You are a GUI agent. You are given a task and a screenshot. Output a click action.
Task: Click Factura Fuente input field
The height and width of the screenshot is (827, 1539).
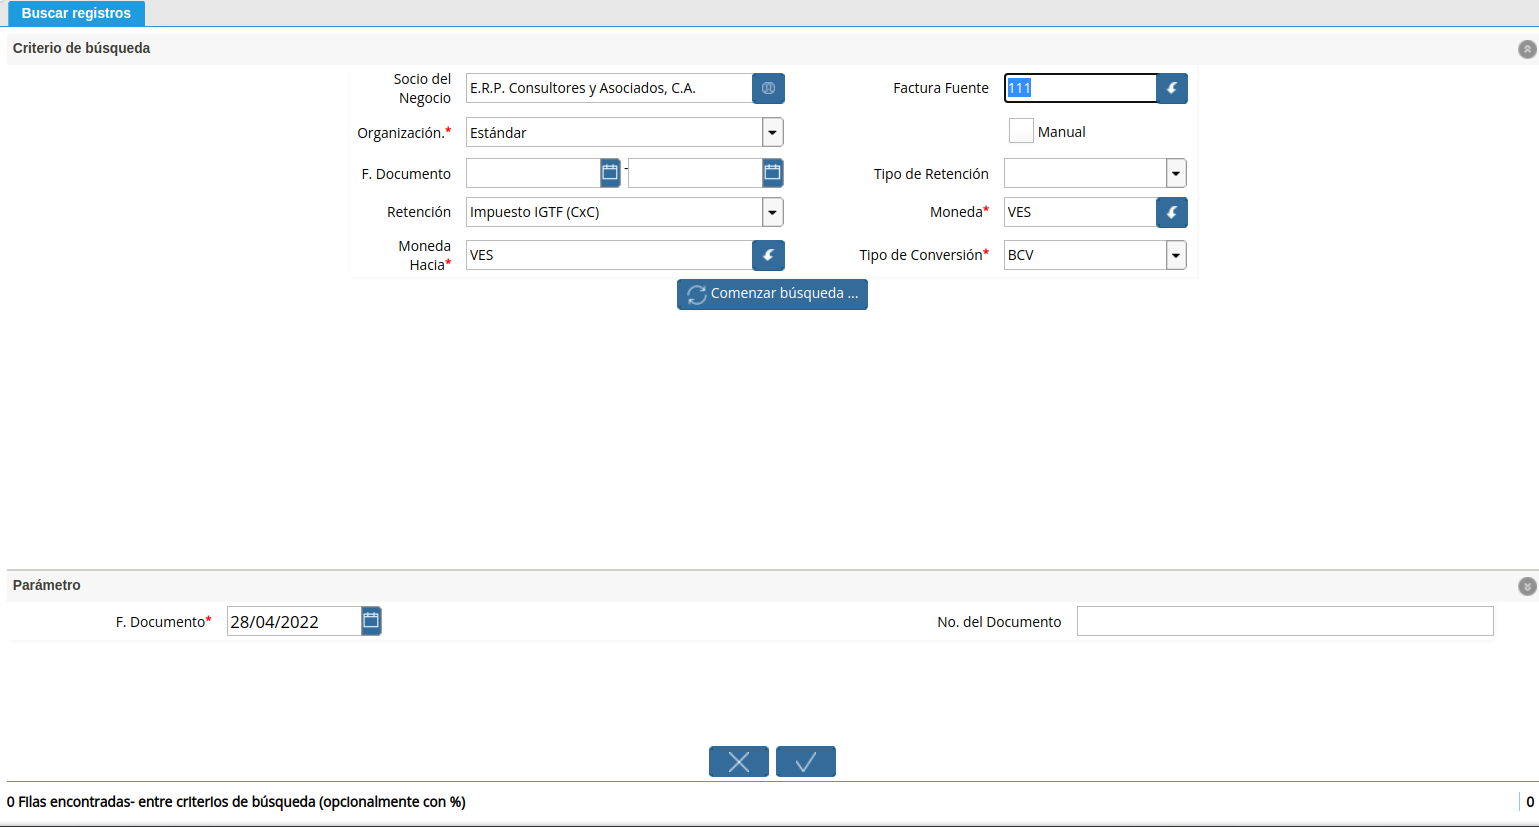[1080, 88]
